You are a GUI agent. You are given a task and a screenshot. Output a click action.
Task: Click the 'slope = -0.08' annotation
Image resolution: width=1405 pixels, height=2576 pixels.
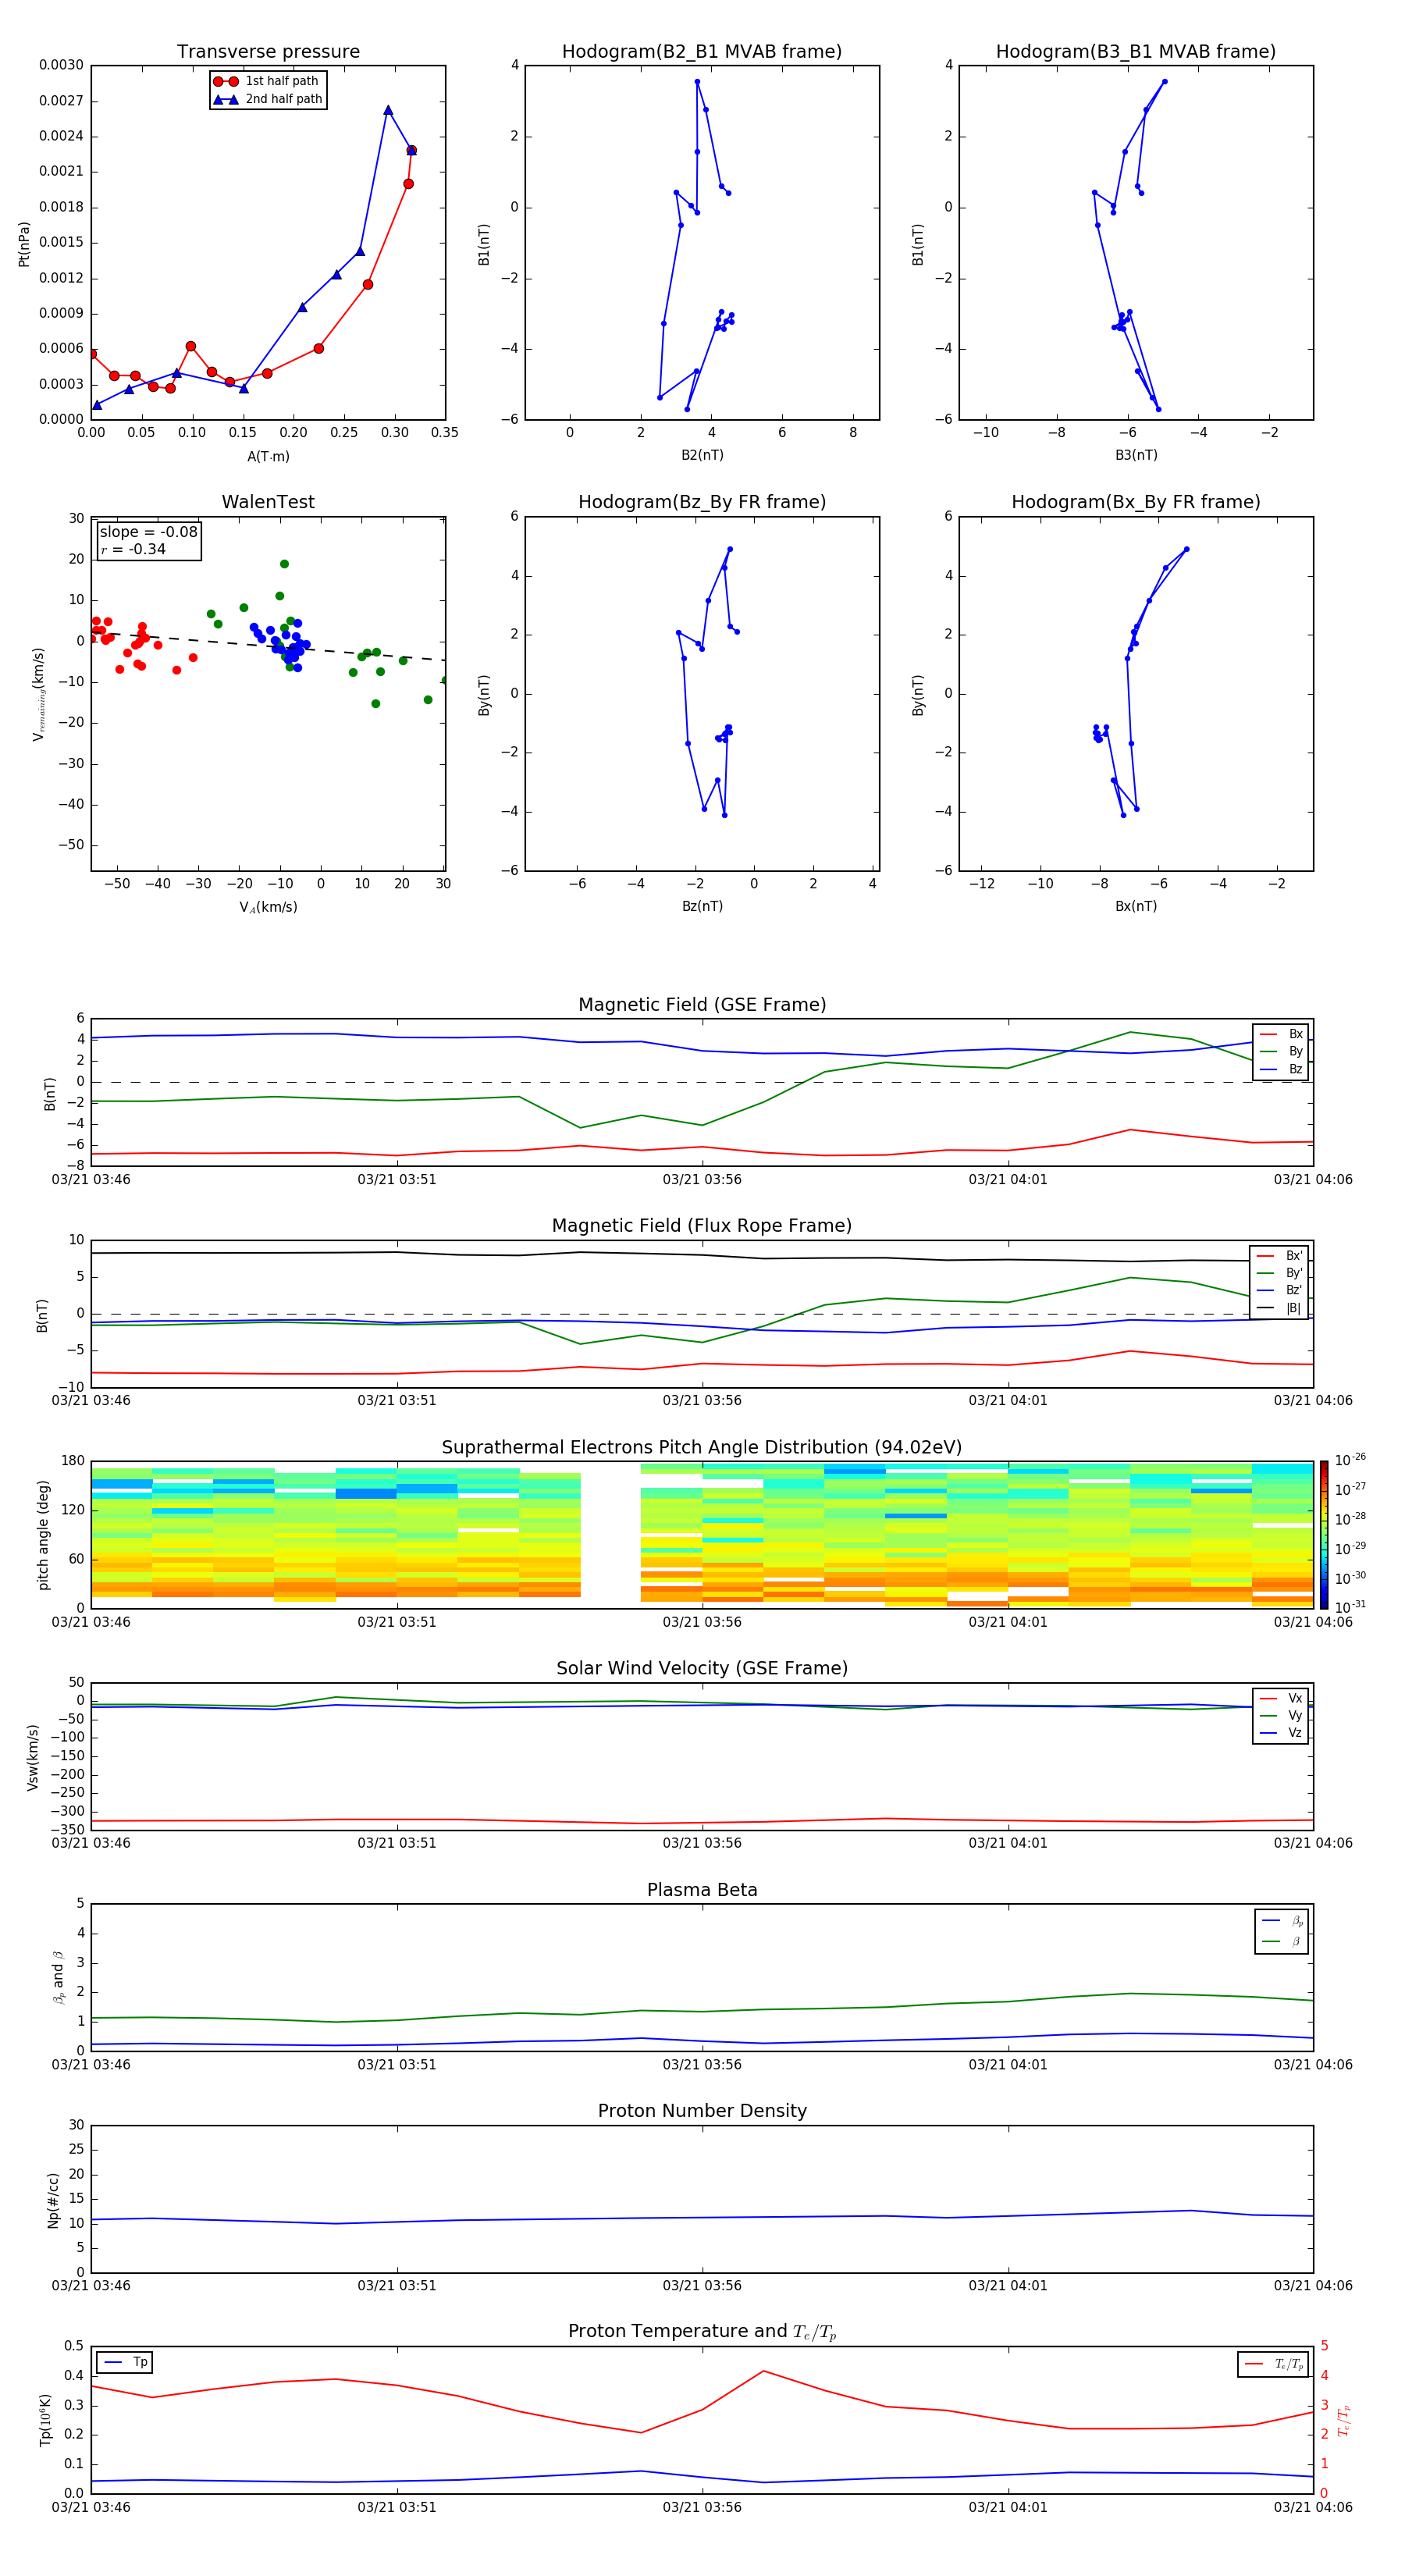tap(148, 532)
